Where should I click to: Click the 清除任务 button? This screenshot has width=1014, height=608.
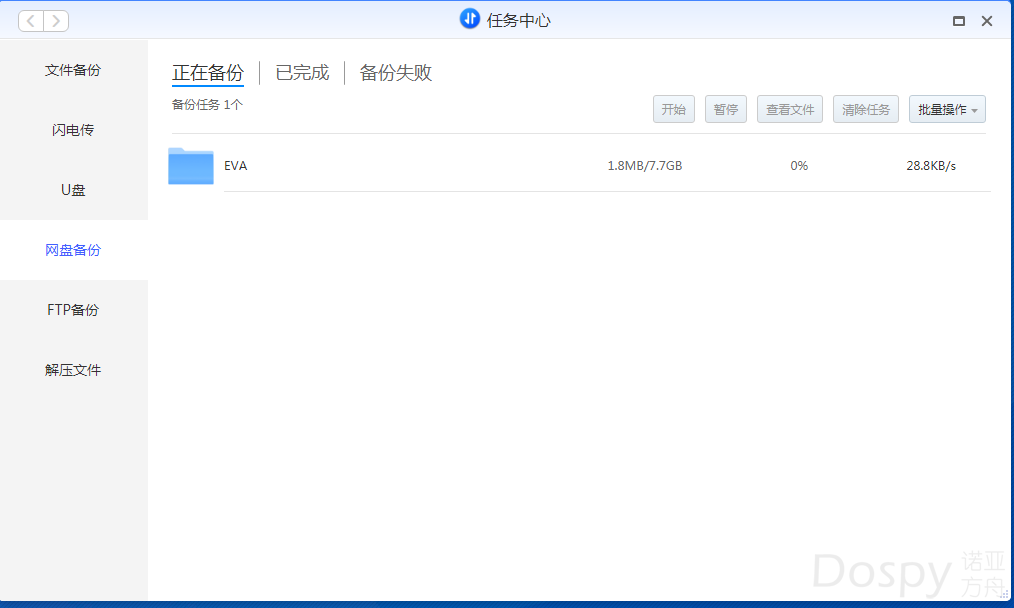coord(866,110)
